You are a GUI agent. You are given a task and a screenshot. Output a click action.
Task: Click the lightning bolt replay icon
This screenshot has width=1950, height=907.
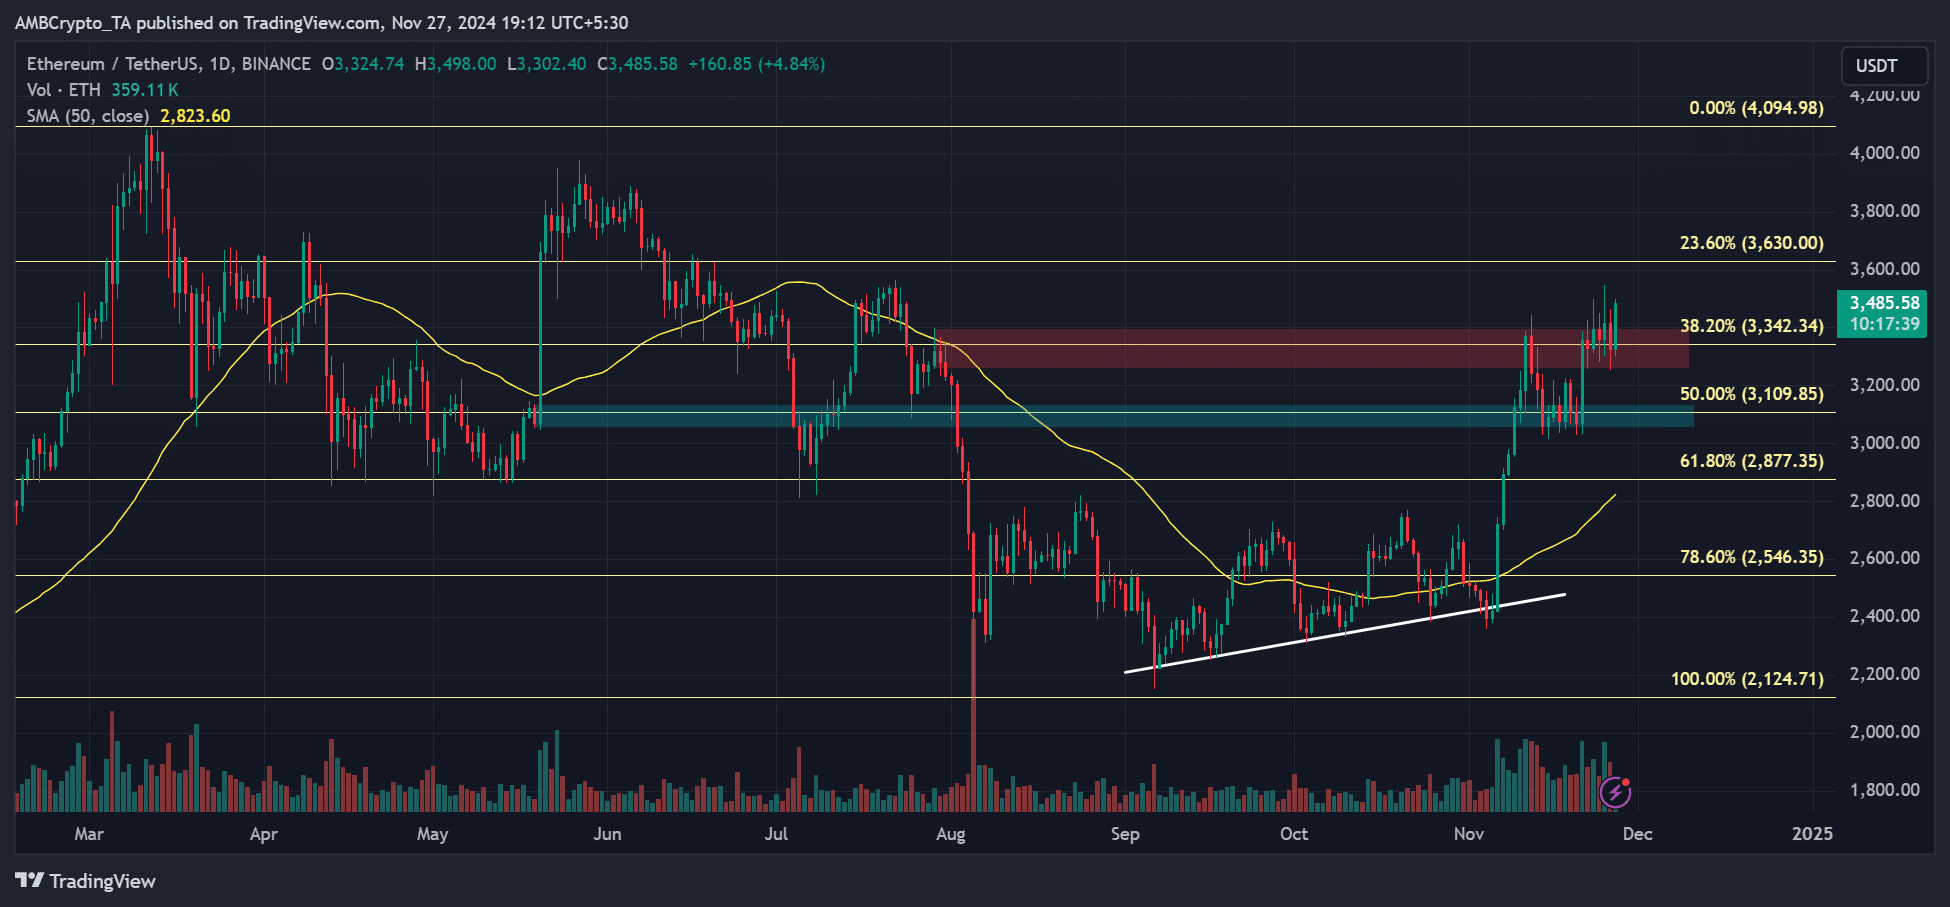pyautogui.click(x=1616, y=792)
